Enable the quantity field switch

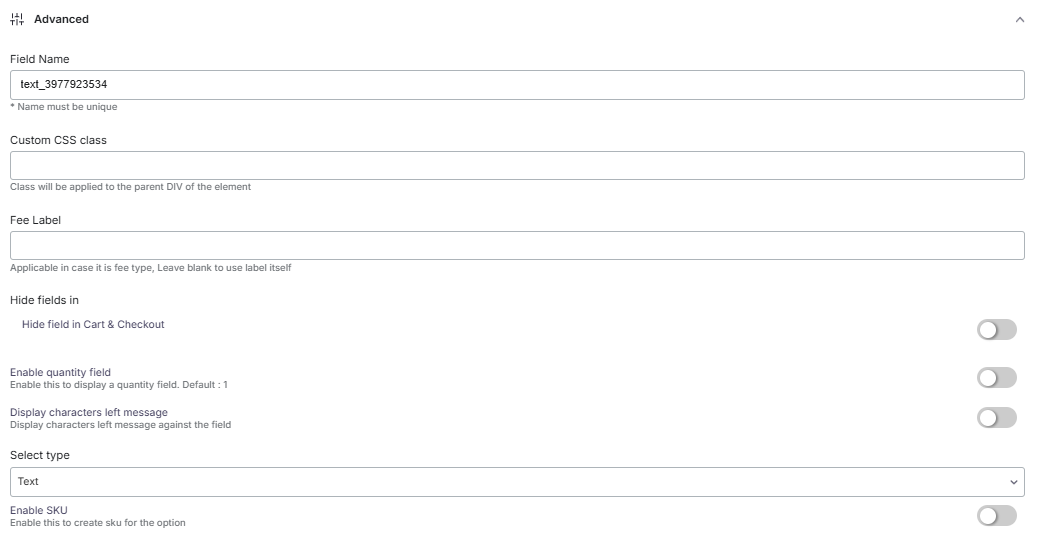pos(996,378)
